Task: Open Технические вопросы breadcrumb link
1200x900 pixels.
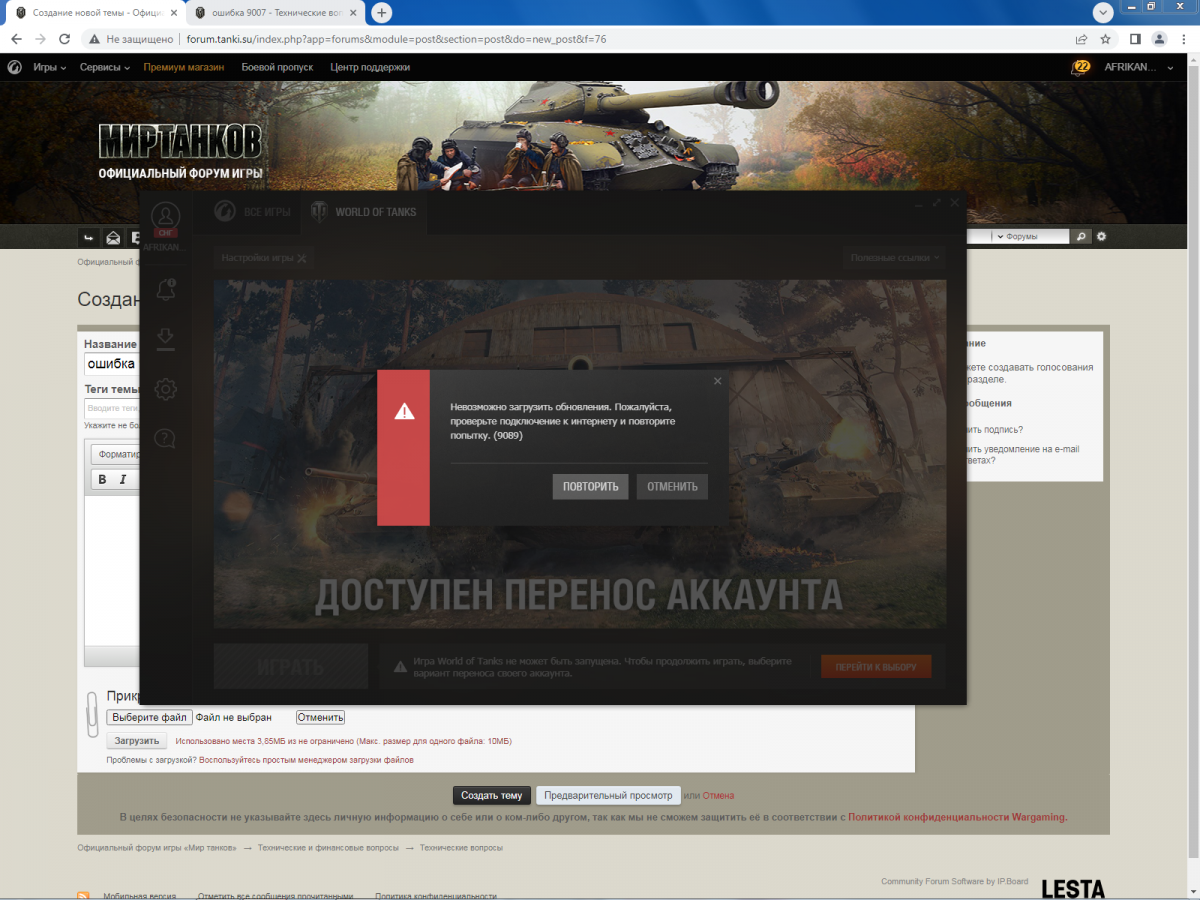Action: pos(461,847)
